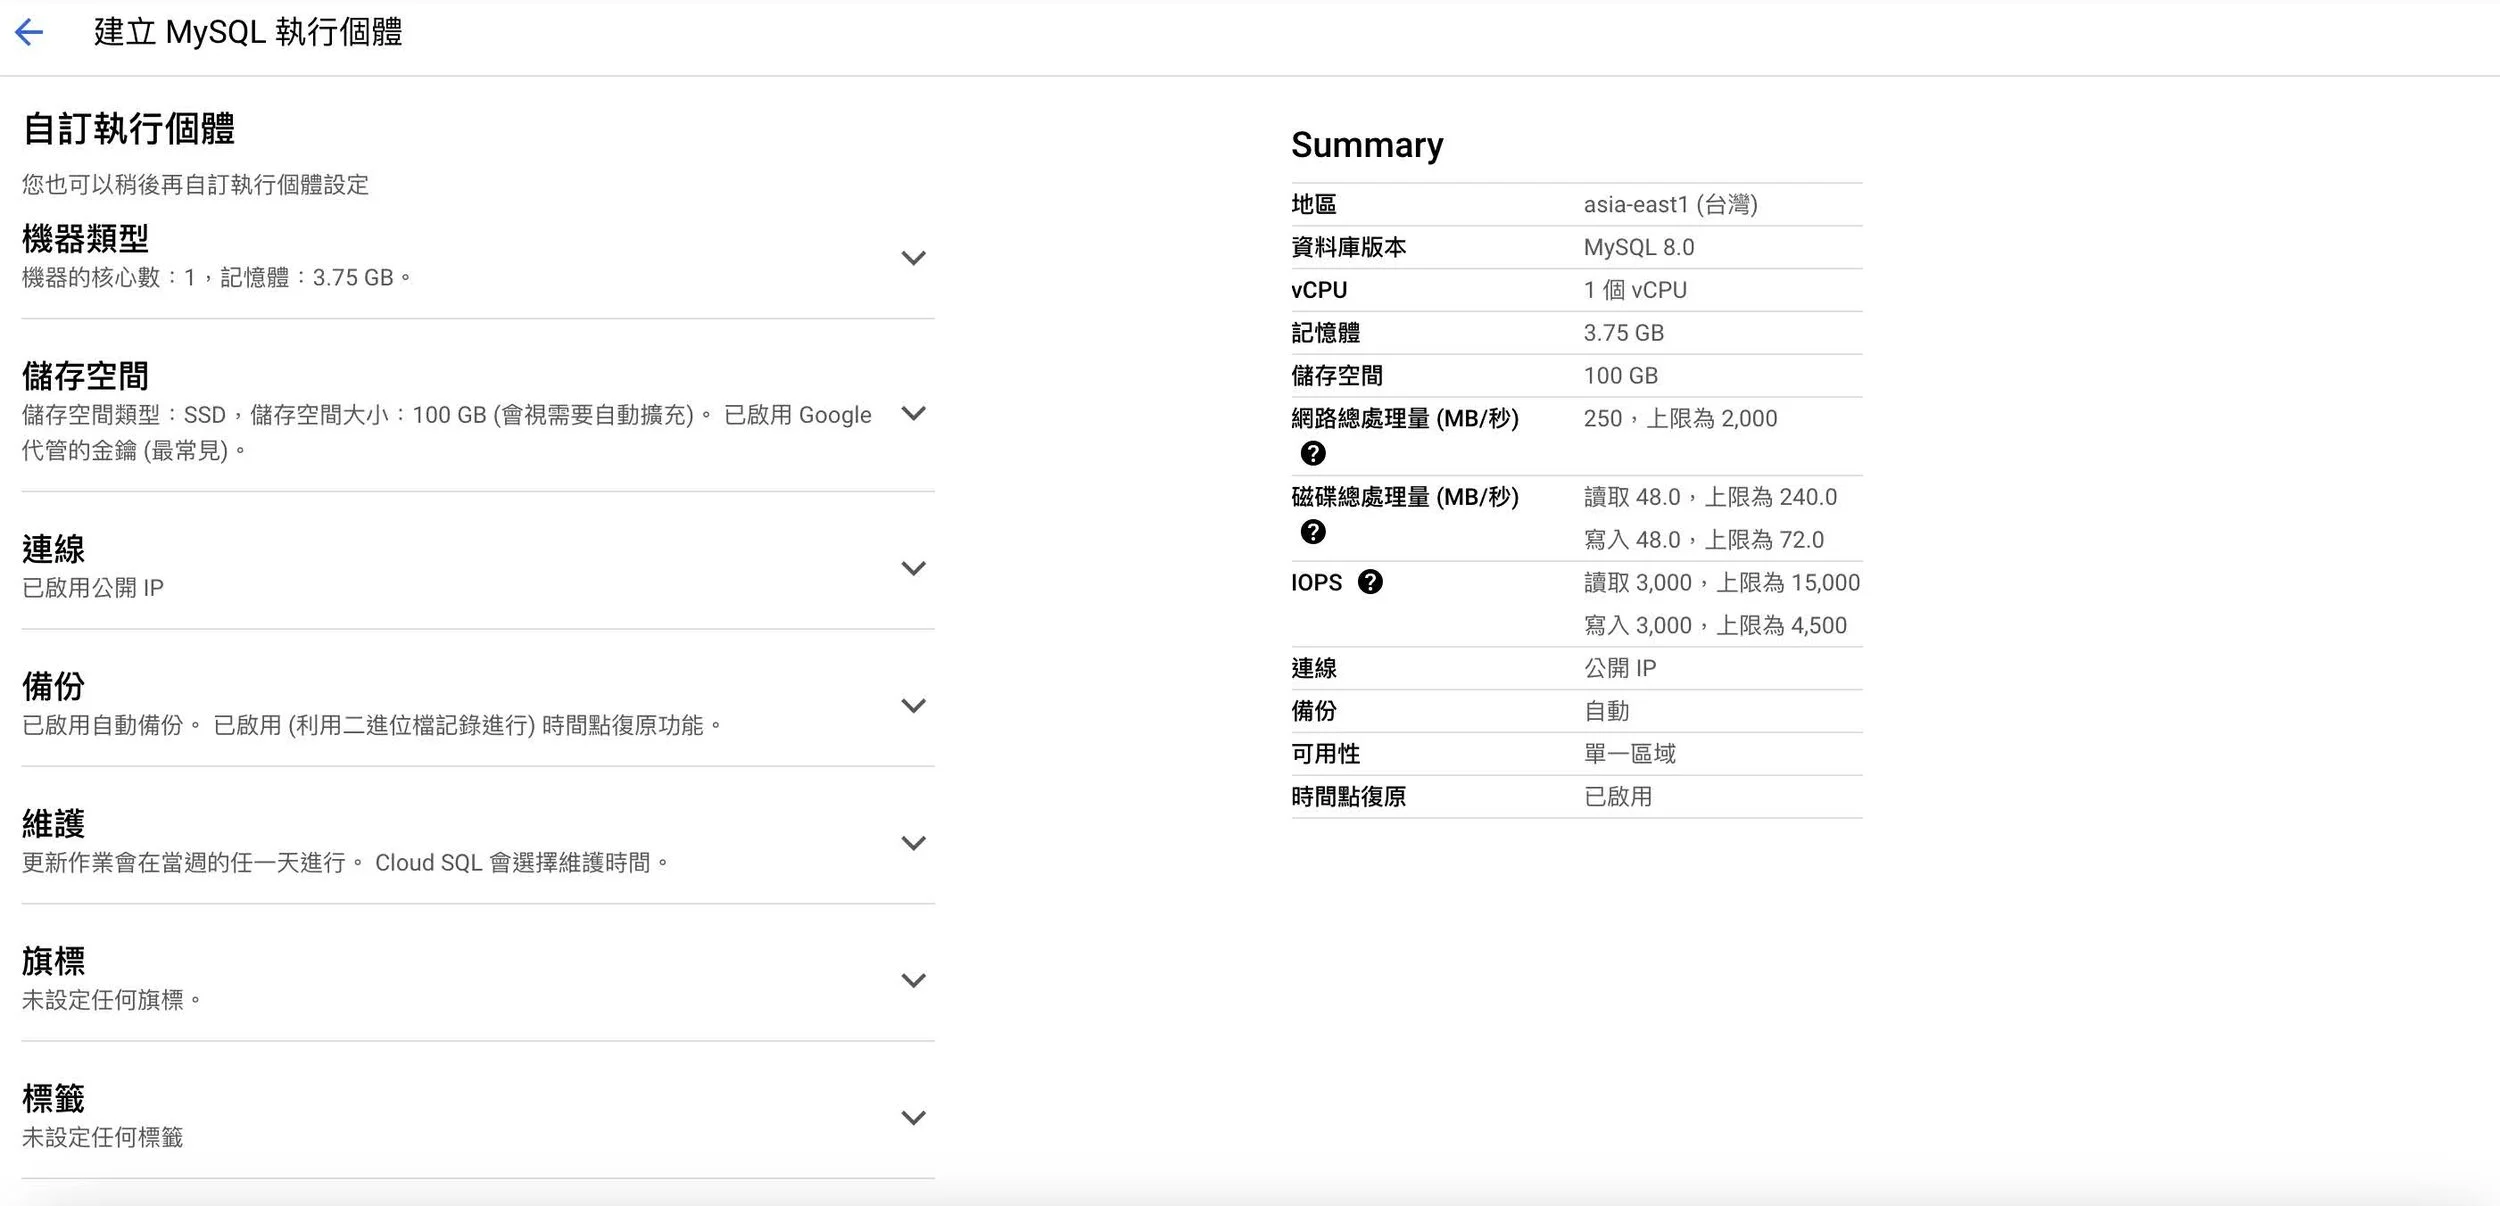Click the 已啟用公開 IP description

[93, 588]
